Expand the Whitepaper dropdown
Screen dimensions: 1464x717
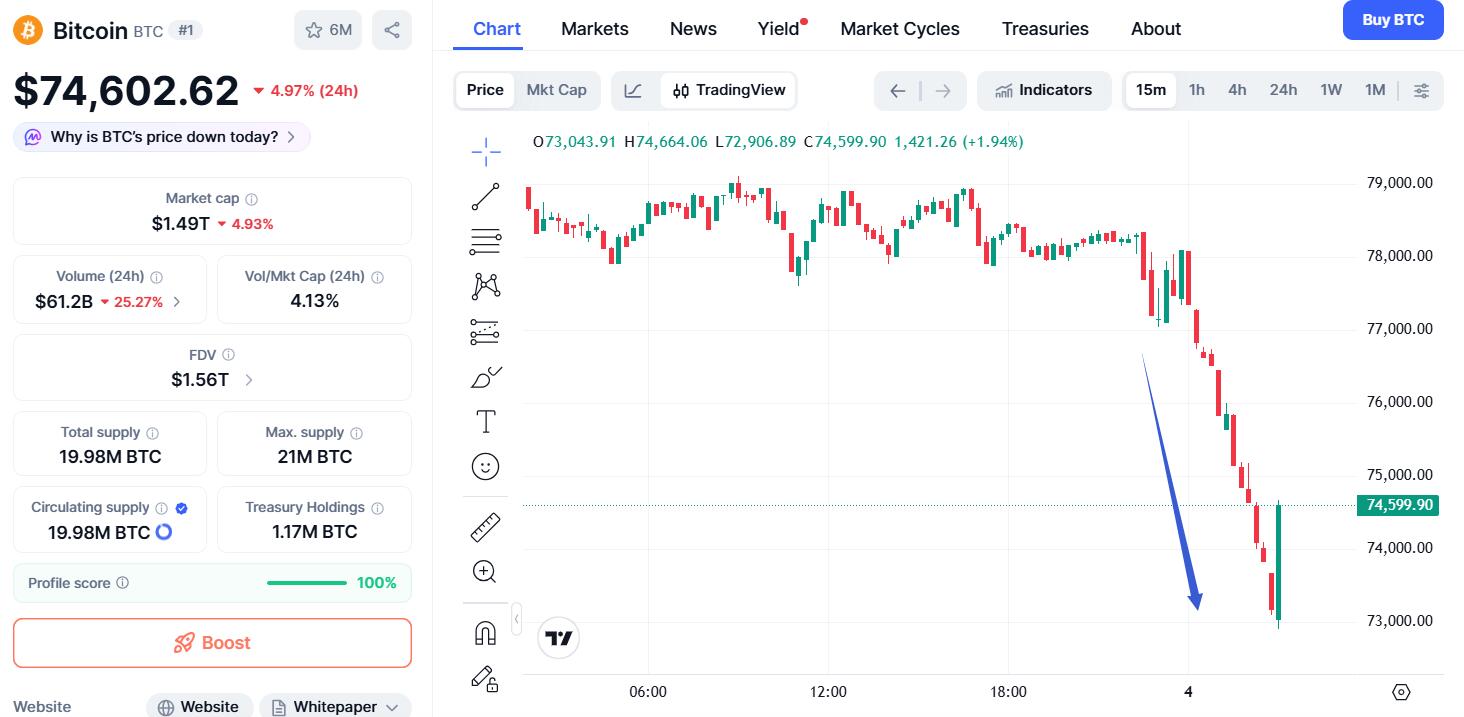[335, 706]
